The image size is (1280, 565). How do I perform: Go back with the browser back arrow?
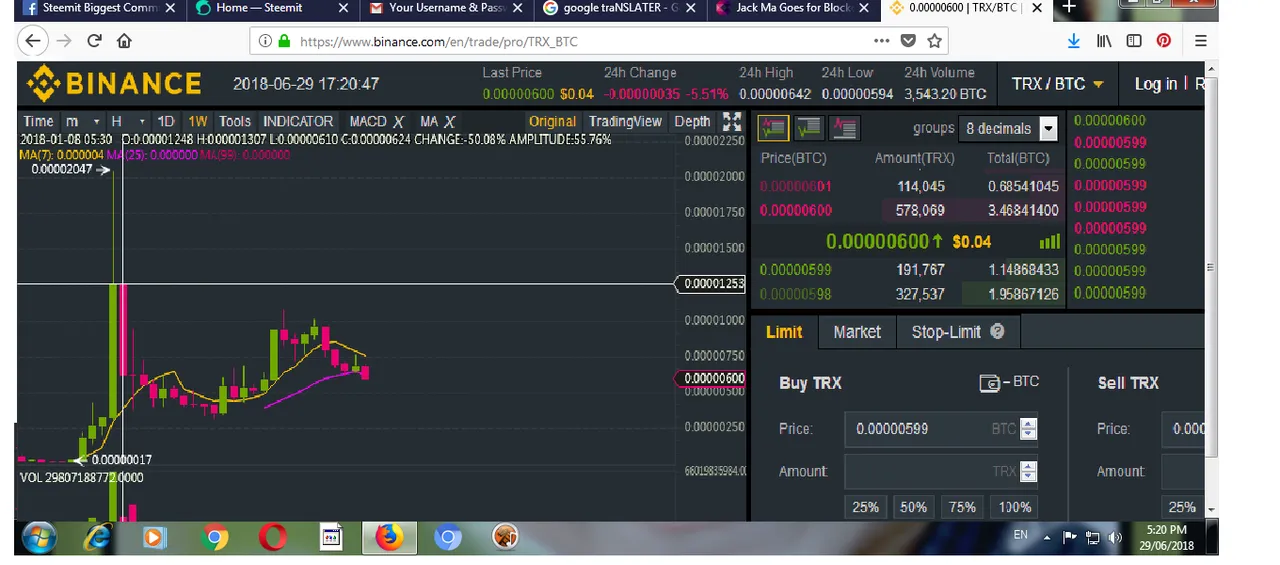(32, 41)
